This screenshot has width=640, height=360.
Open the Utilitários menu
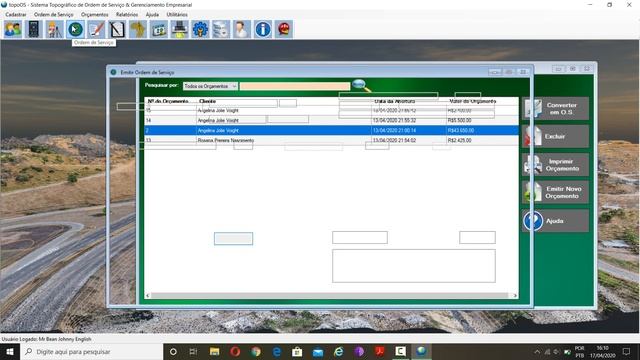click(177, 14)
